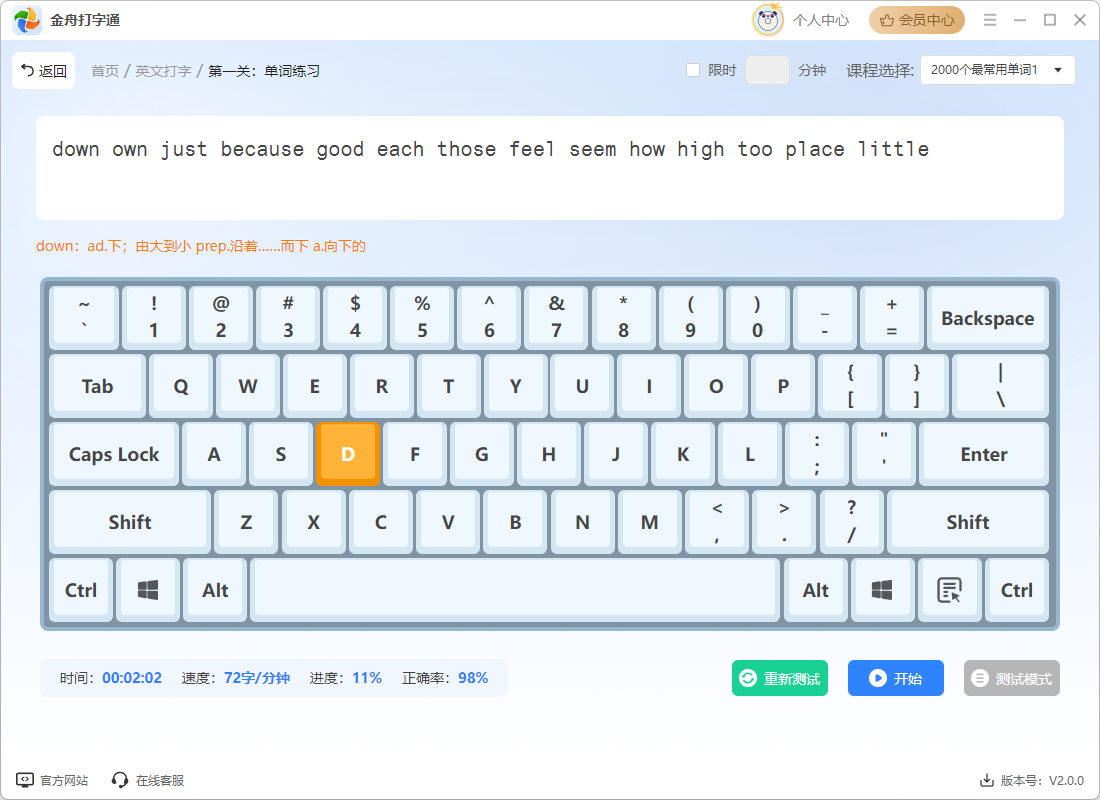Click the green 重新测试 retest button
Screen dimensions: 1100x800
point(780,678)
